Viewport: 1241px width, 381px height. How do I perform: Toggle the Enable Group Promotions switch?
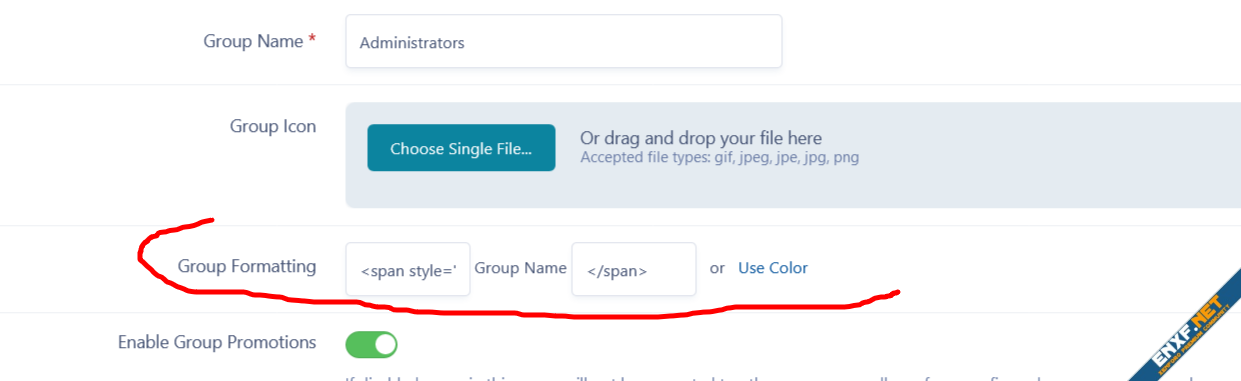click(371, 344)
